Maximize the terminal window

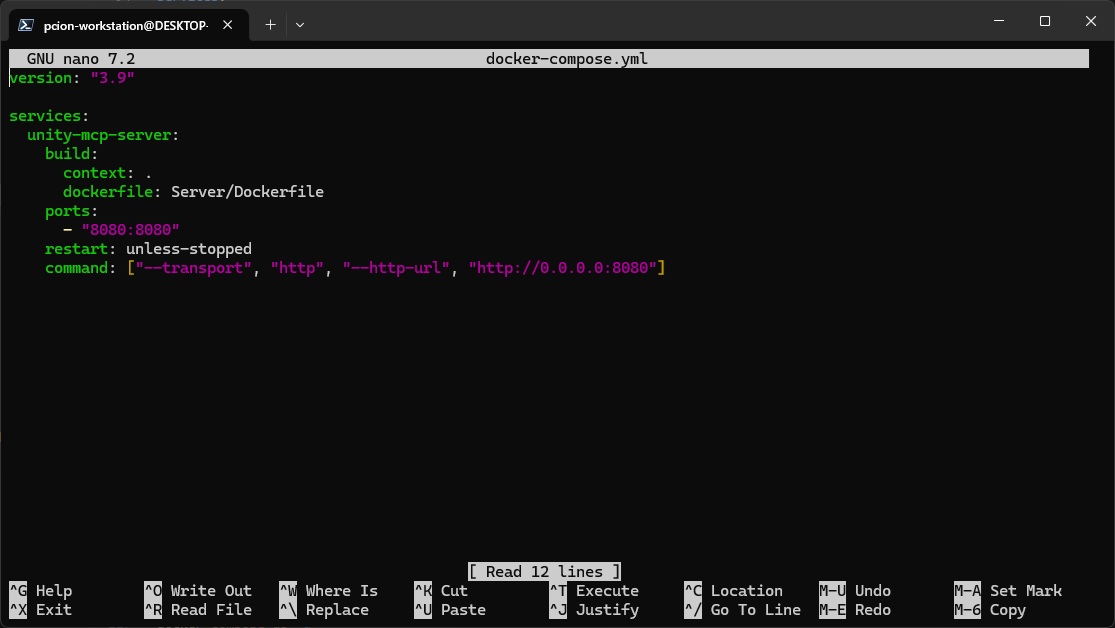pyautogui.click(x=1044, y=21)
